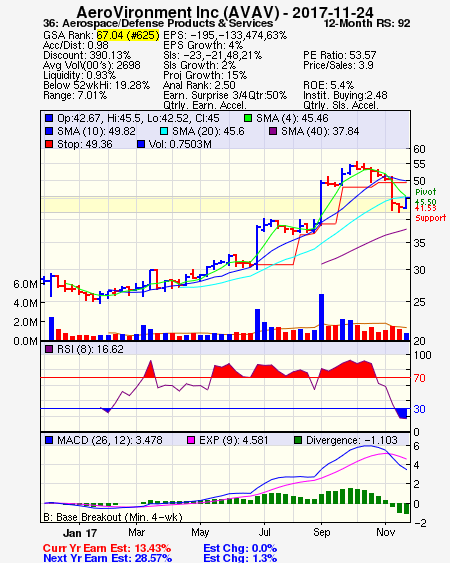Click the highlighted GSA Rank 67.04 (#625) value
This screenshot has height=563, width=450.
[127, 35]
